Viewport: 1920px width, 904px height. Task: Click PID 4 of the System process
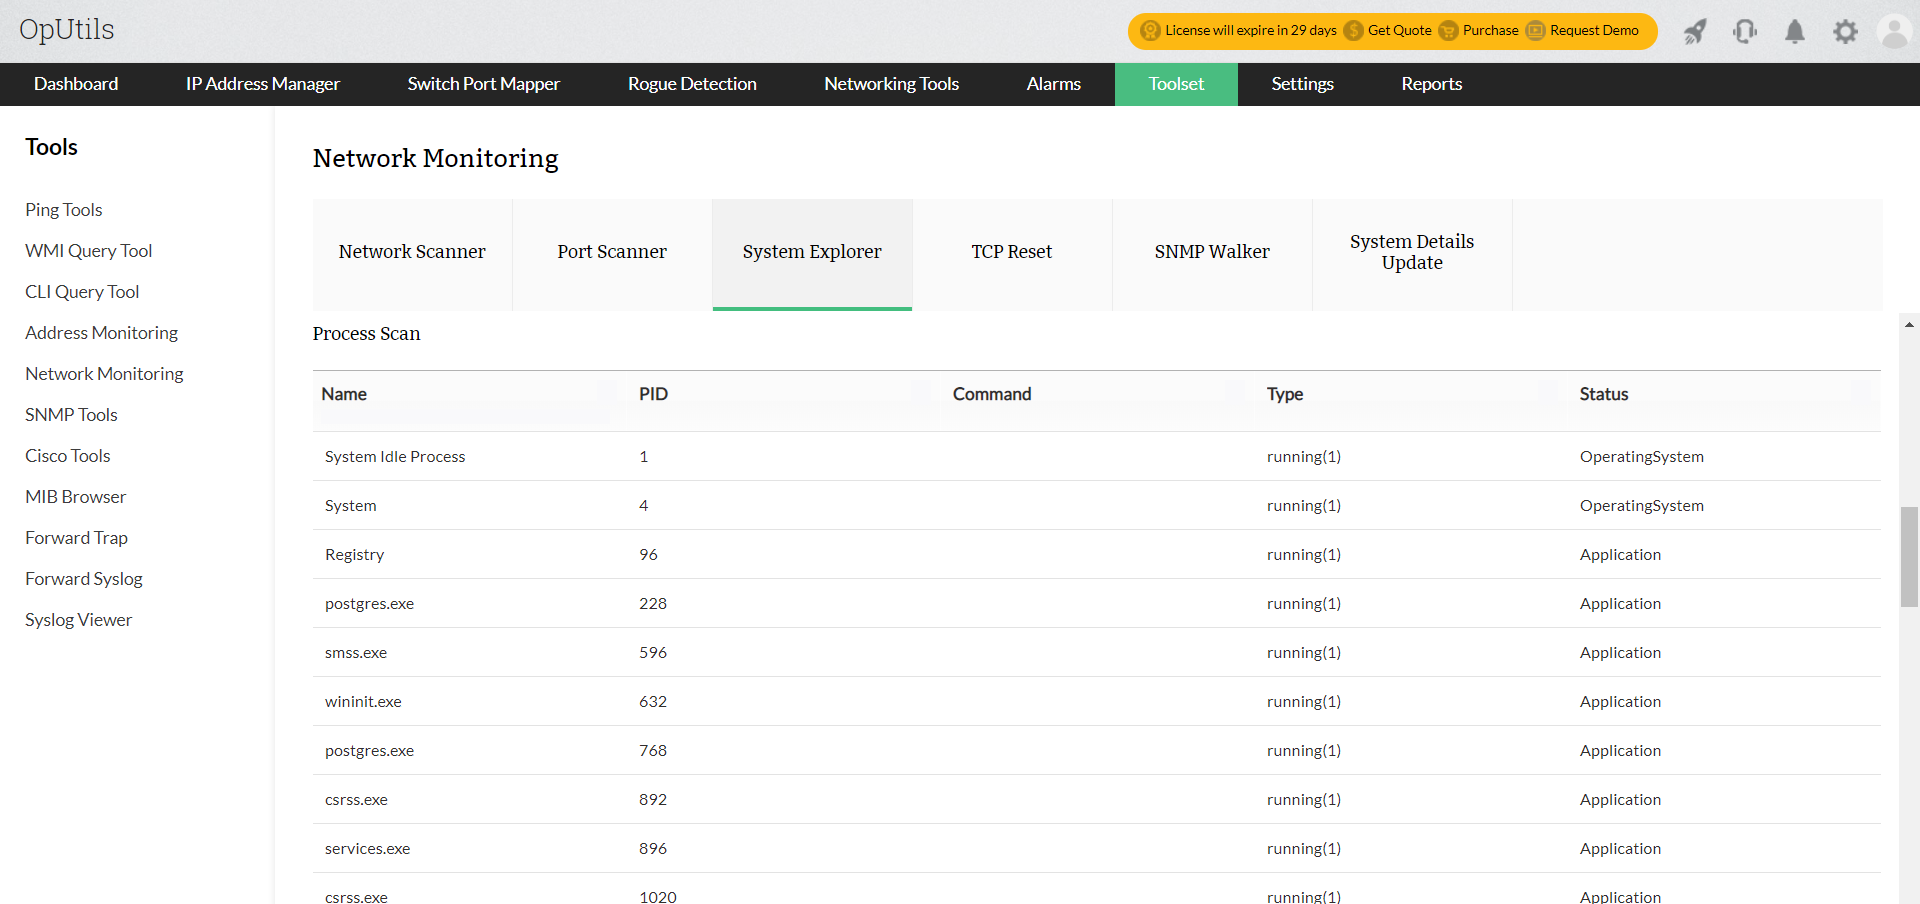click(x=644, y=506)
